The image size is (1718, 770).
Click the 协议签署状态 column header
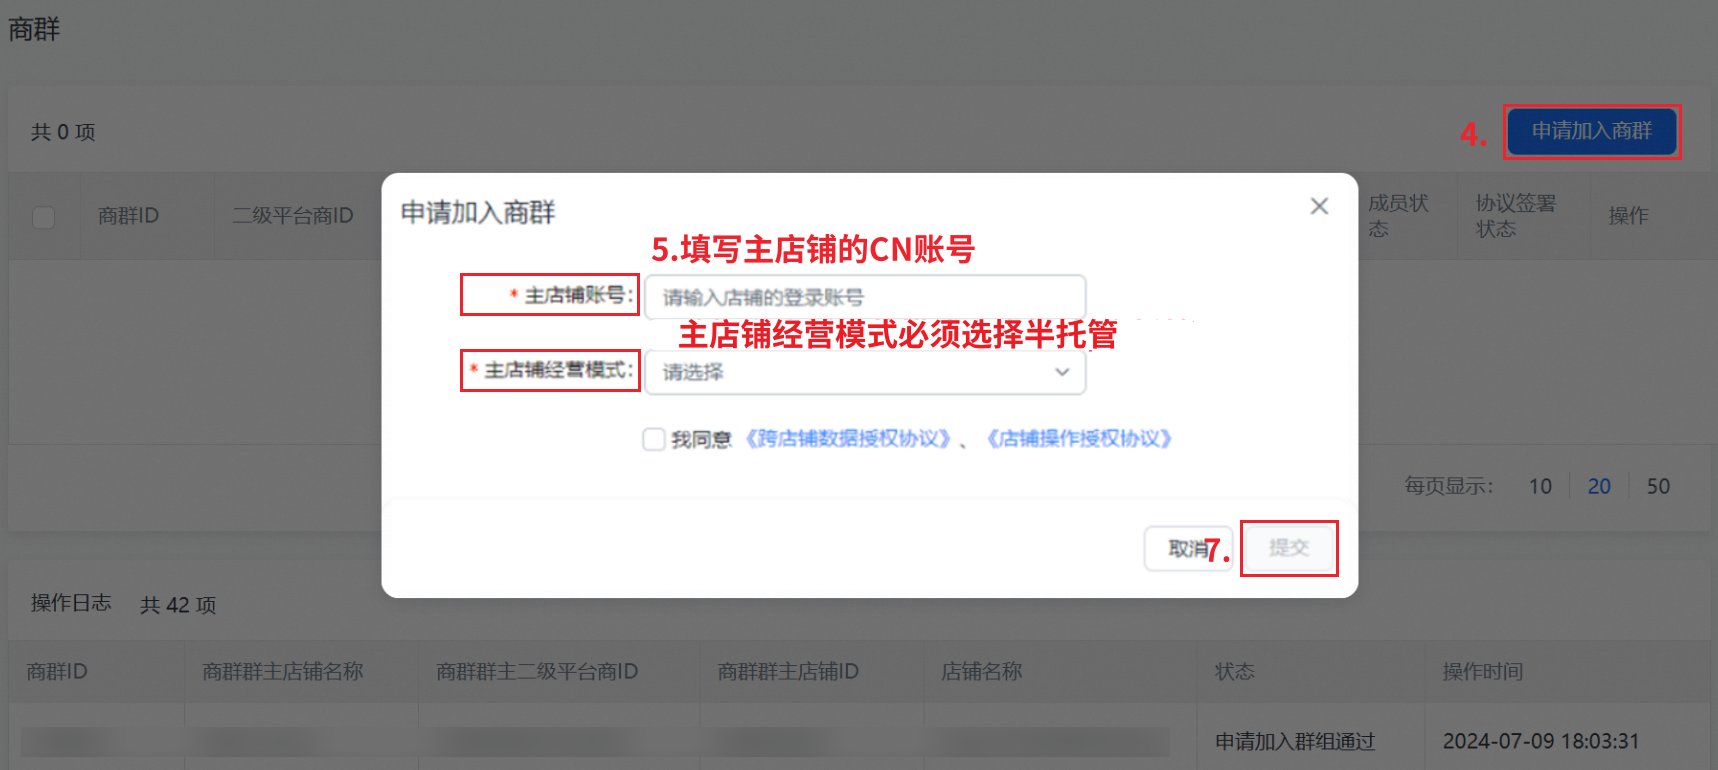tap(1516, 216)
